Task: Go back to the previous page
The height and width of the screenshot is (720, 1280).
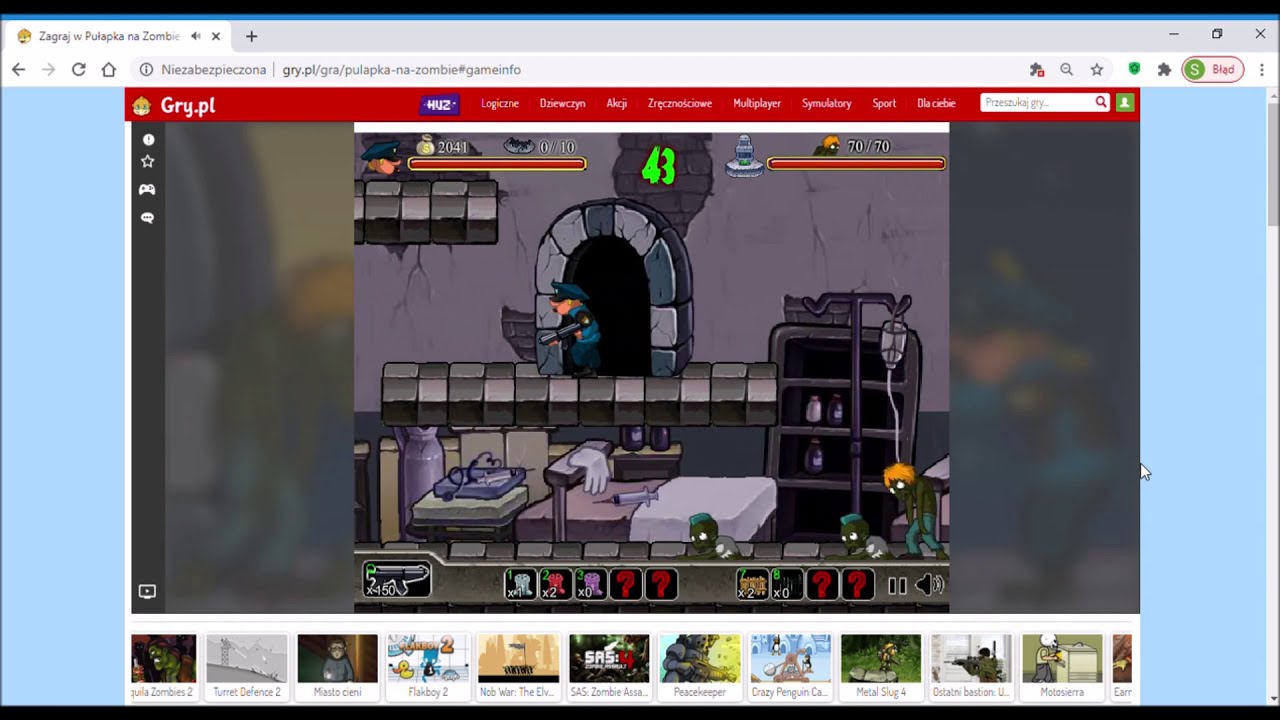Action: 18,69
